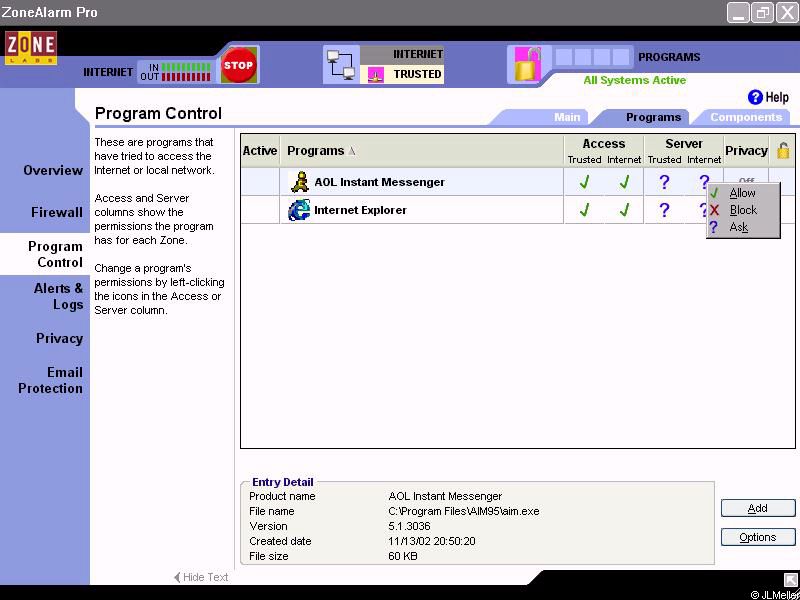The height and width of the screenshot is (600, 800).
Task: Click AOL Instant Messenger's running man icon
Action: coord(299,182)
